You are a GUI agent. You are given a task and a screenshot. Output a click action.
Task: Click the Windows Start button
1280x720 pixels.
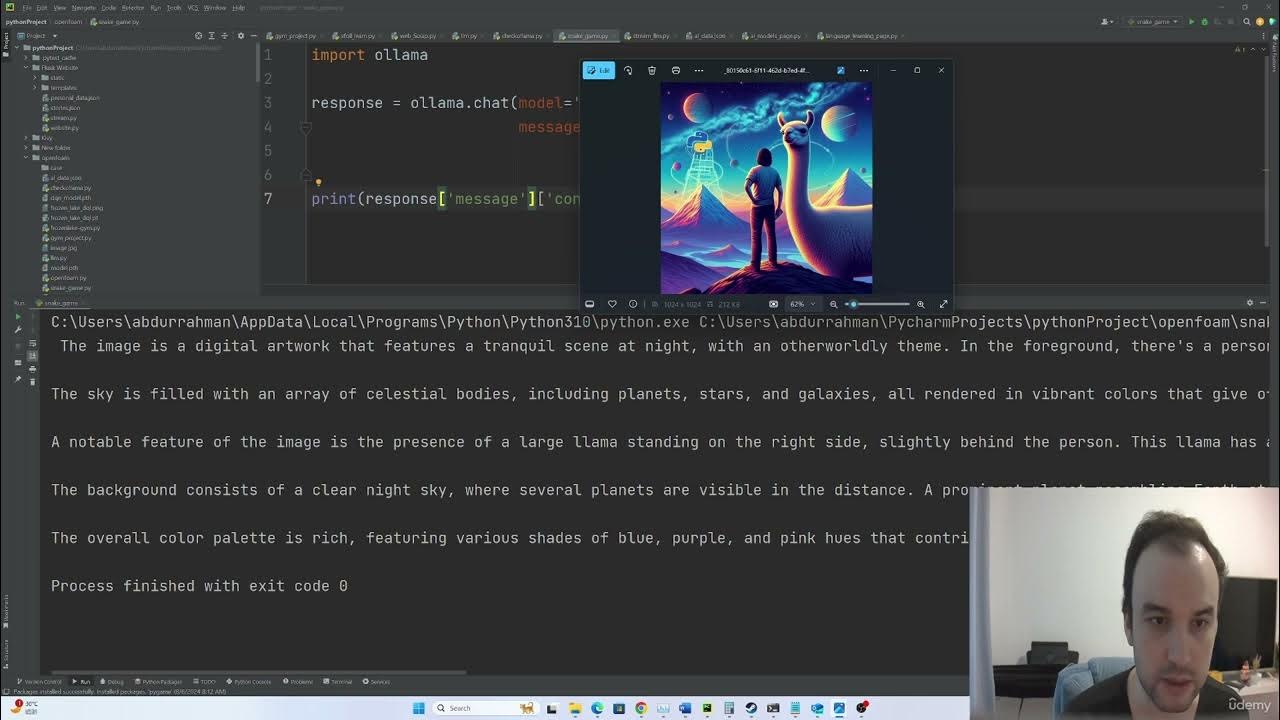coord(418,708)
